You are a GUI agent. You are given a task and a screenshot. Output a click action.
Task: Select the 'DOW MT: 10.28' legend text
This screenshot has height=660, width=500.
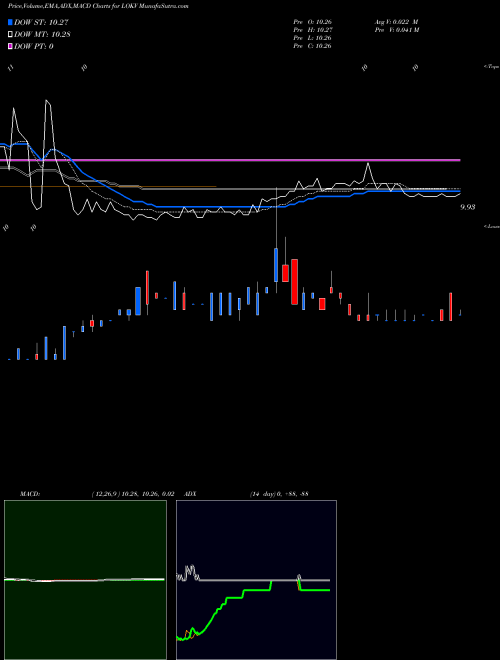42,34
